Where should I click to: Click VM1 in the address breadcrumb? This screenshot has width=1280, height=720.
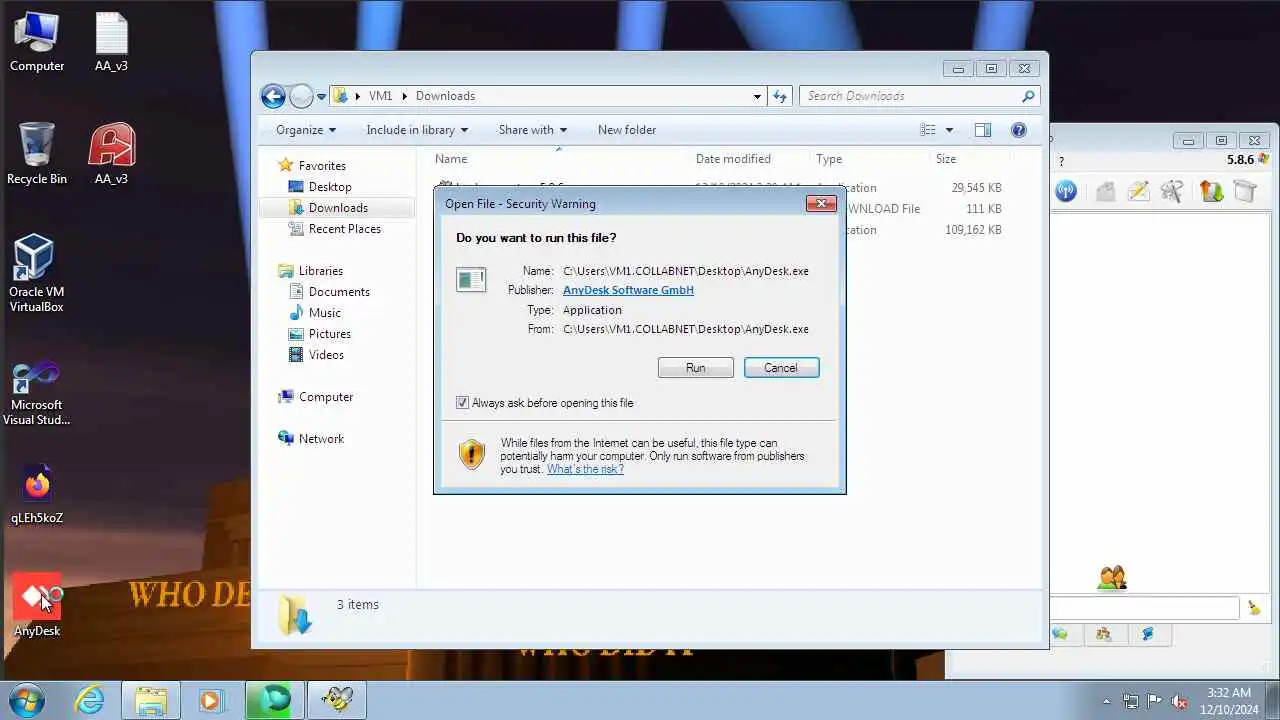(x=380, y=96)
